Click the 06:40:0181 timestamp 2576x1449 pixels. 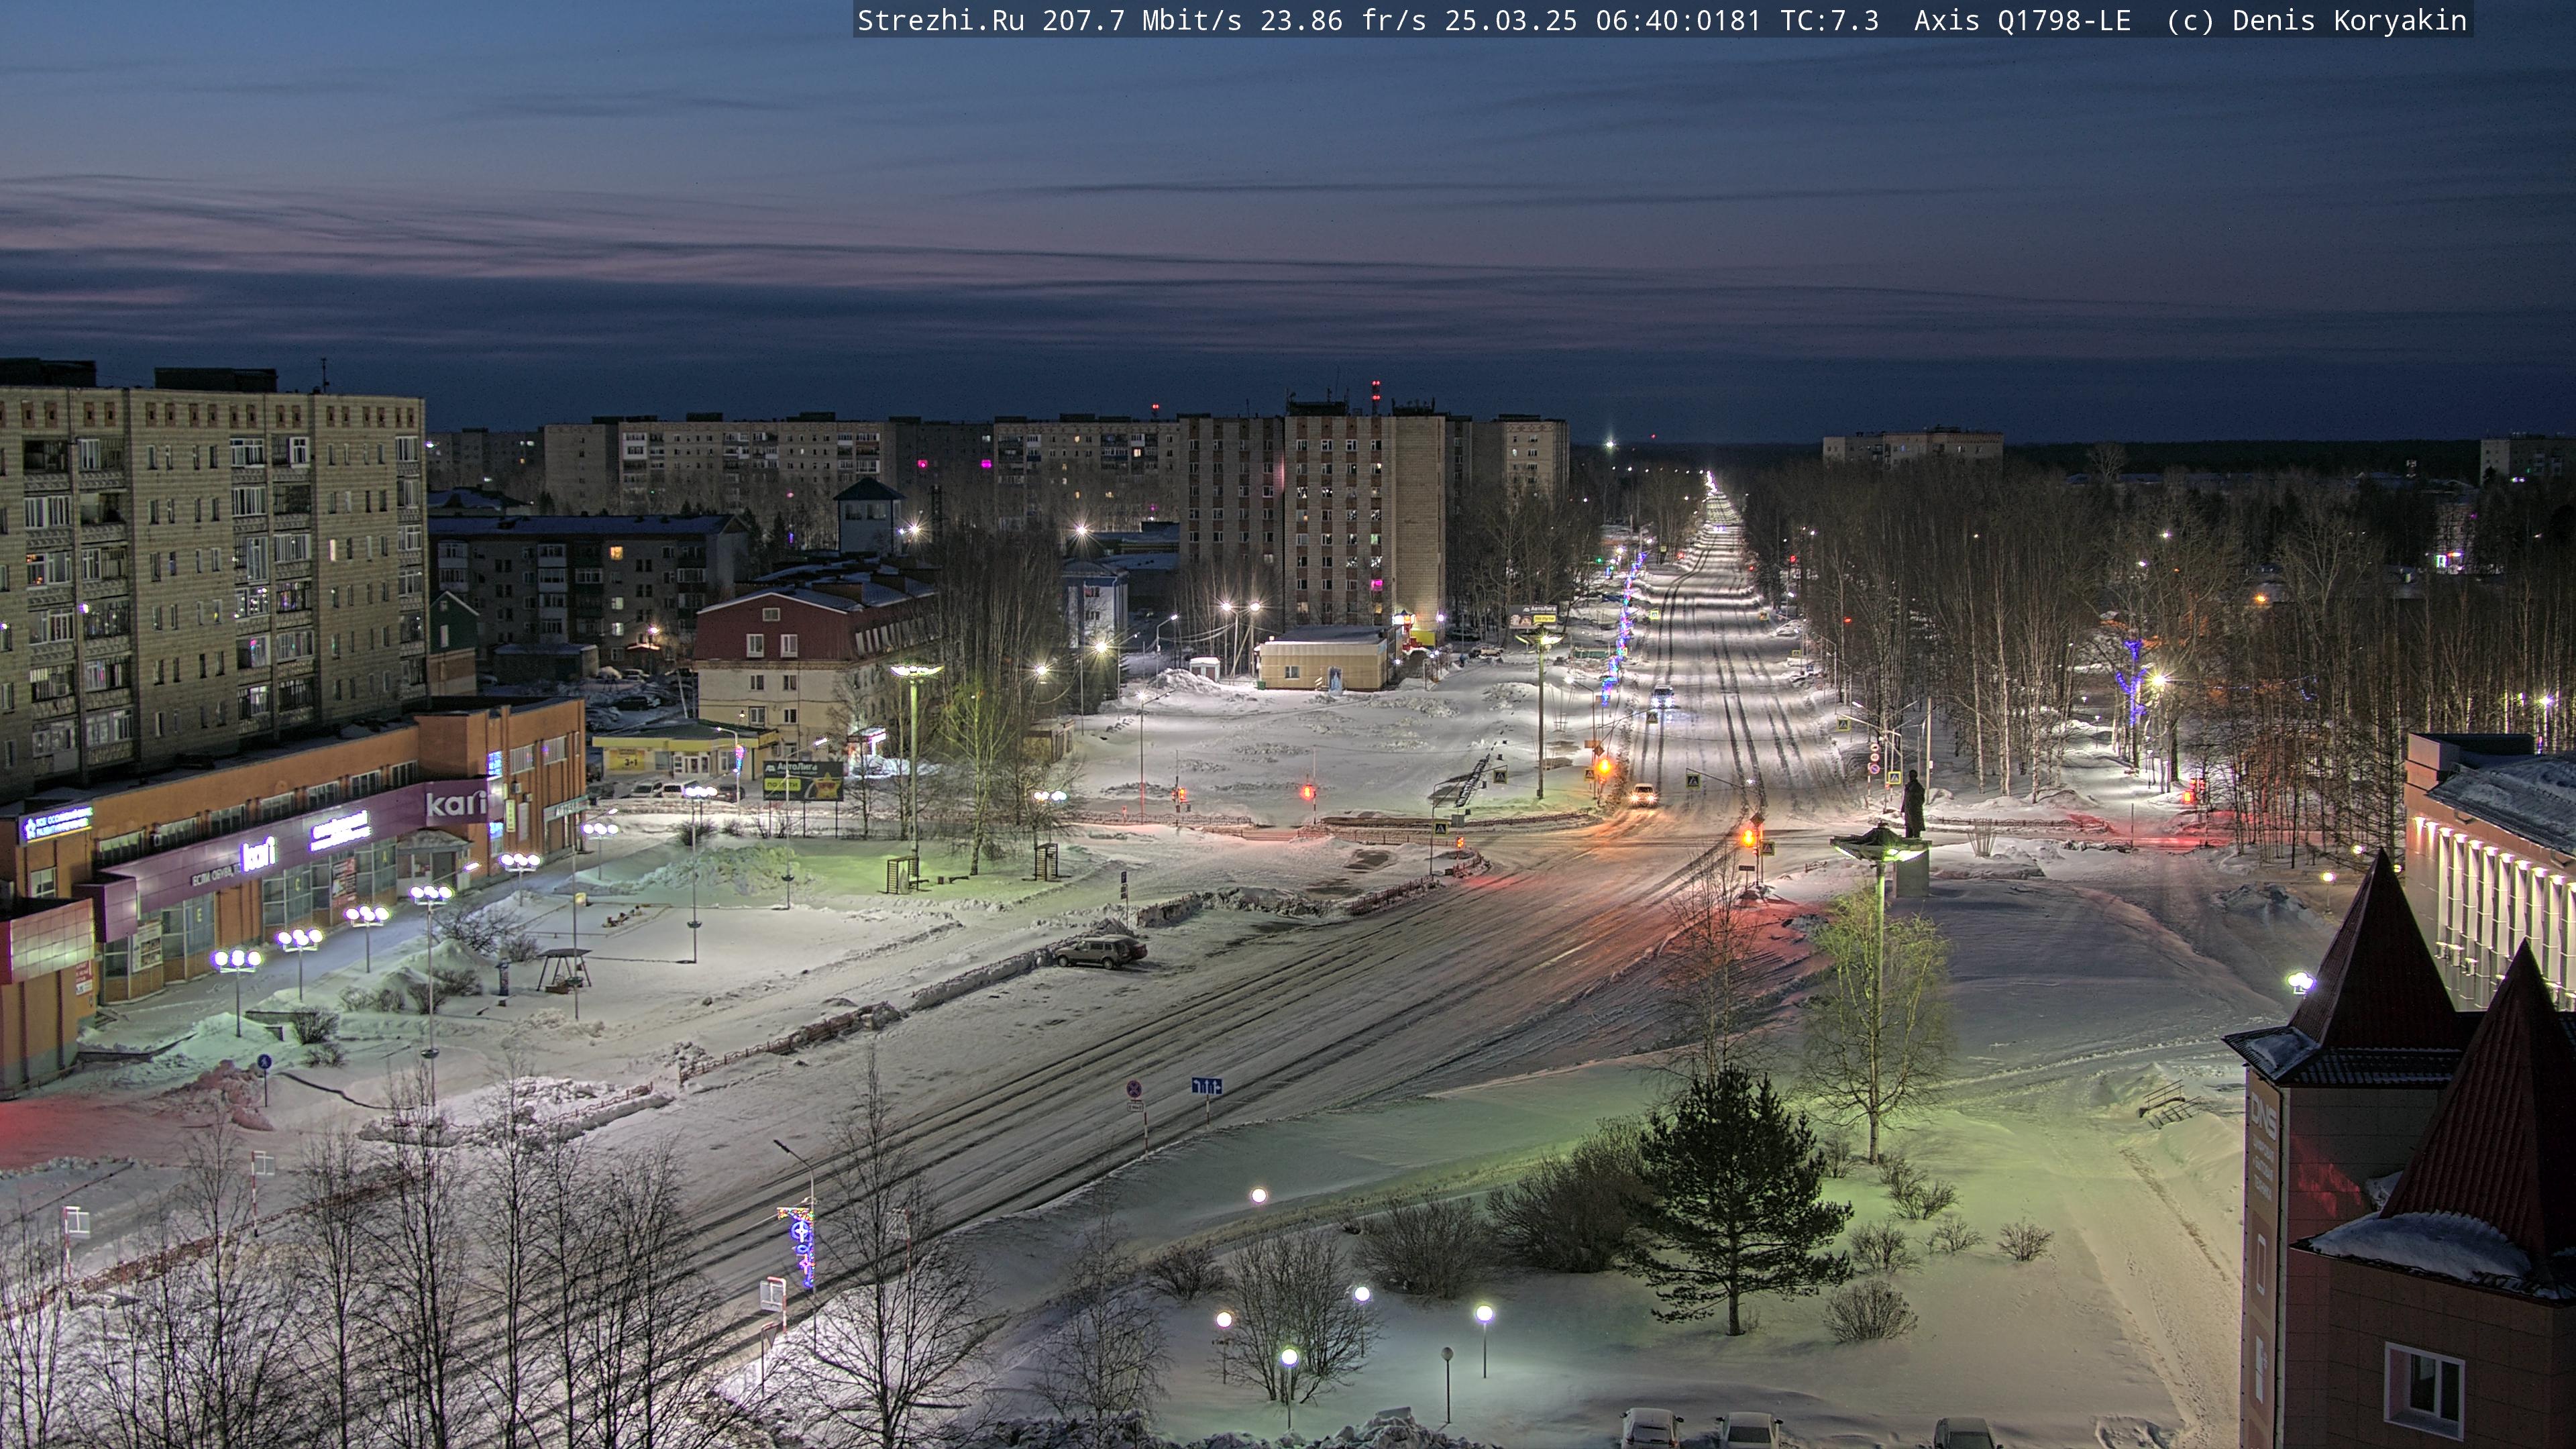click(x=1678, y=20)
